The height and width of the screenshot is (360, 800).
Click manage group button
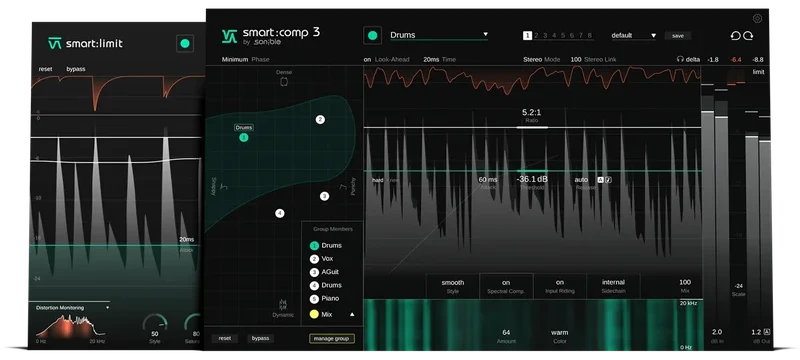click(x=332, y=338)
